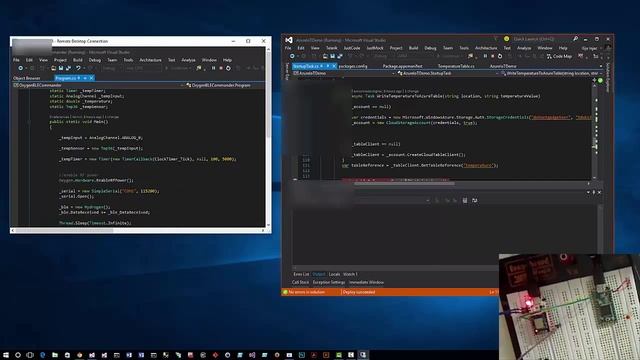Click the yellow feedback smiley icon
640x360 pixels.
[506, 39]
